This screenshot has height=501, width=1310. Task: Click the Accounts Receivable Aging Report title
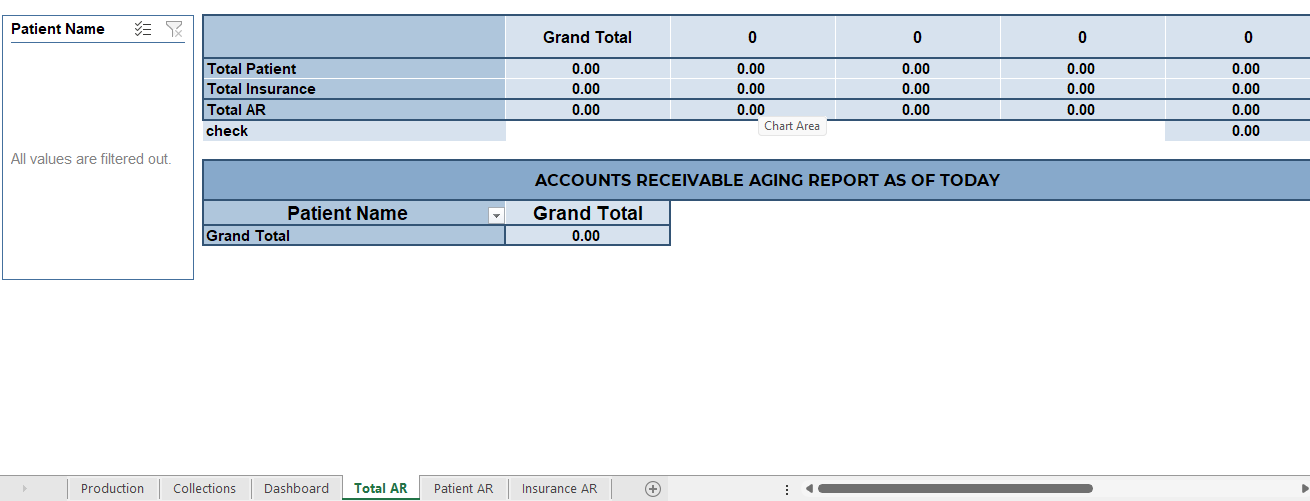tap(767, 181)
